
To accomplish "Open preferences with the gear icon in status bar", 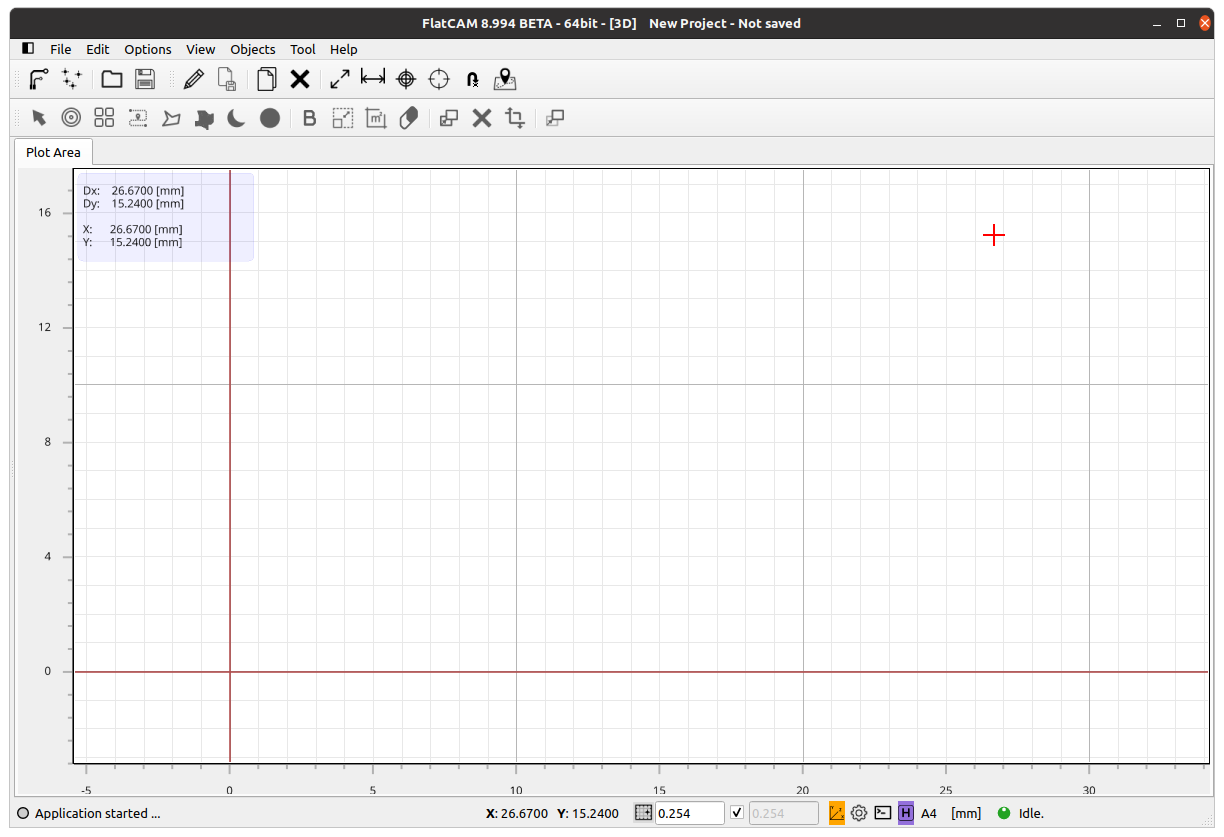I will coord(859,813).
